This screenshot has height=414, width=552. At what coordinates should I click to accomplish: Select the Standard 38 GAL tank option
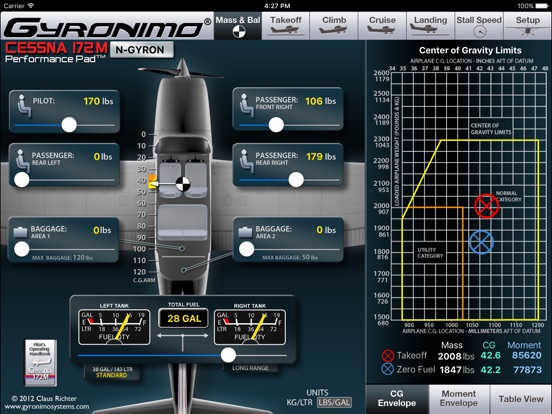tap(112, 372)
